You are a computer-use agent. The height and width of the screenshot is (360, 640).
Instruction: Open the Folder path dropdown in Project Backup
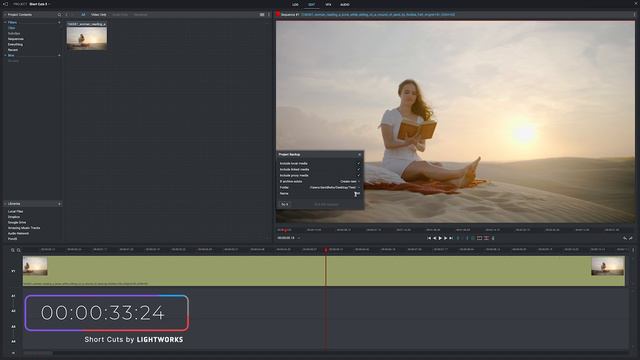click(x=335, y=187)
